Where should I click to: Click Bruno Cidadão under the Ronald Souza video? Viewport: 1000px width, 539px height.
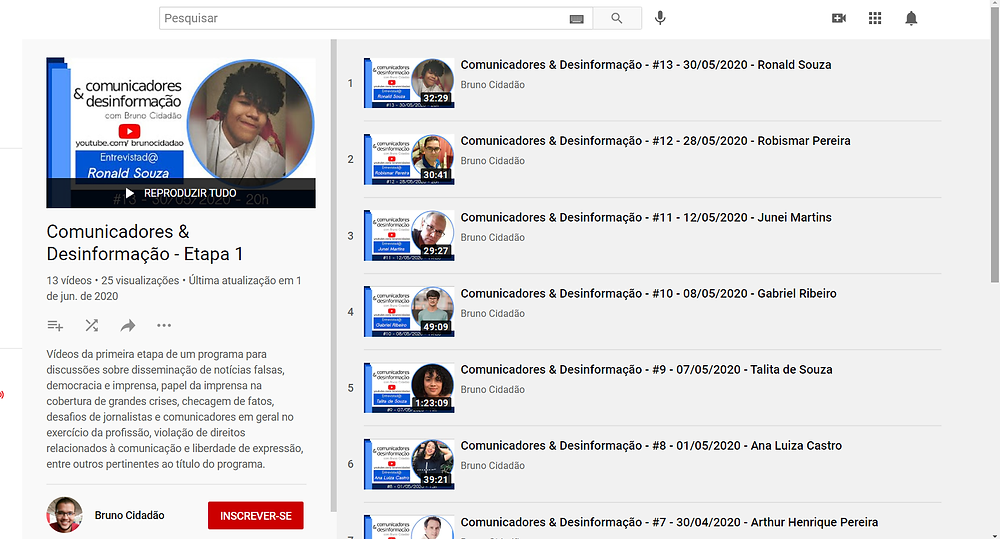coord(492,85)
